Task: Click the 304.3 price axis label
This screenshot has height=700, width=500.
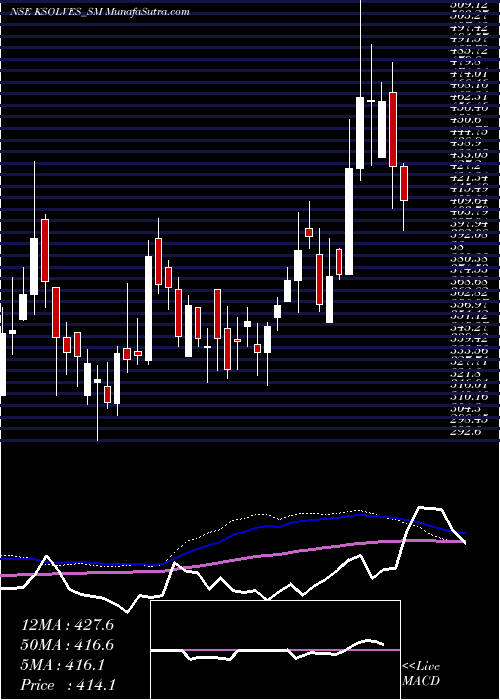Action: click(465, 408)
